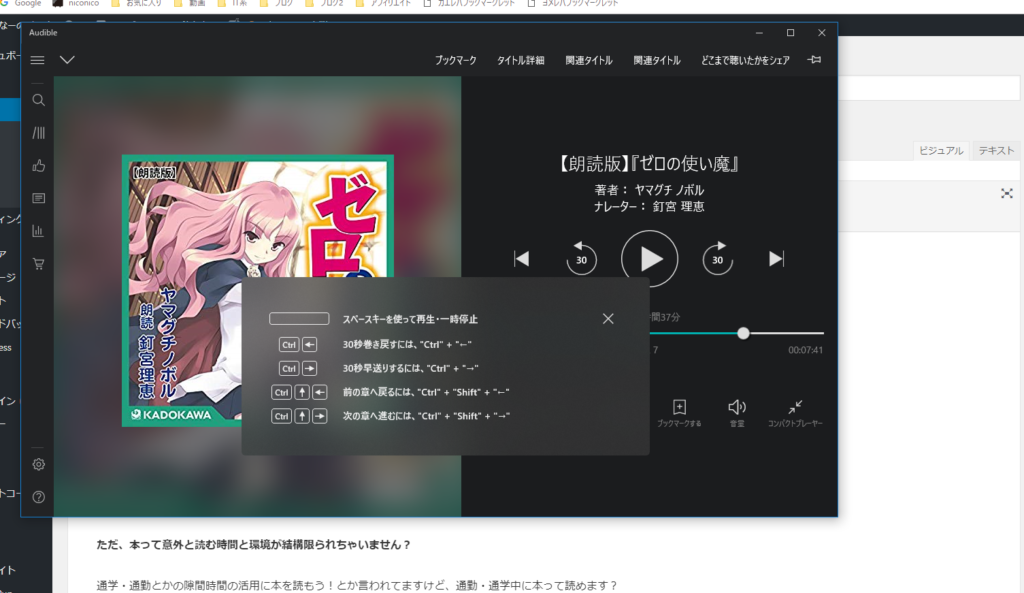Start playback with the Play button
This screenshot has height=593, width=1024.
click(650, 259)
